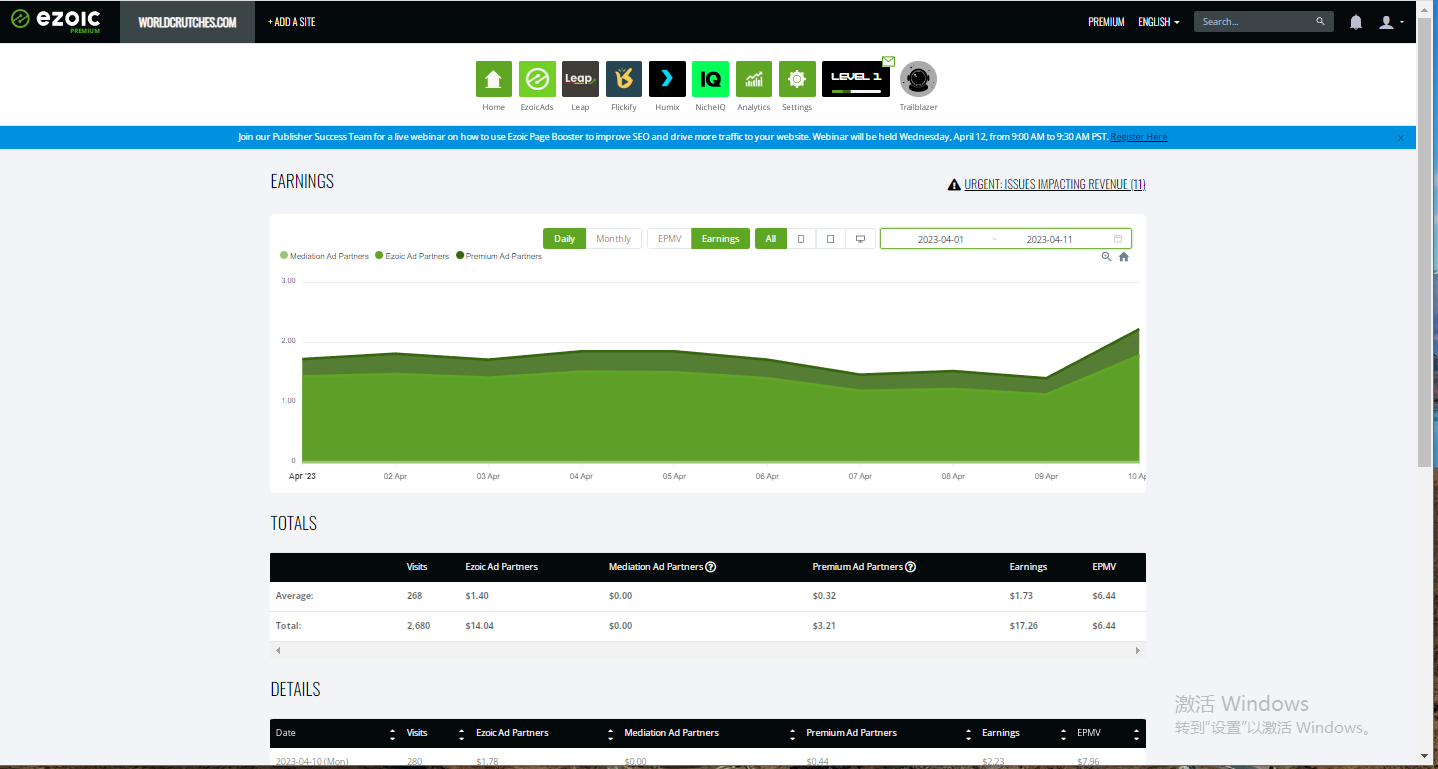
Task: Click the end date 2023-04-11 field
Action: point(1049,239)
